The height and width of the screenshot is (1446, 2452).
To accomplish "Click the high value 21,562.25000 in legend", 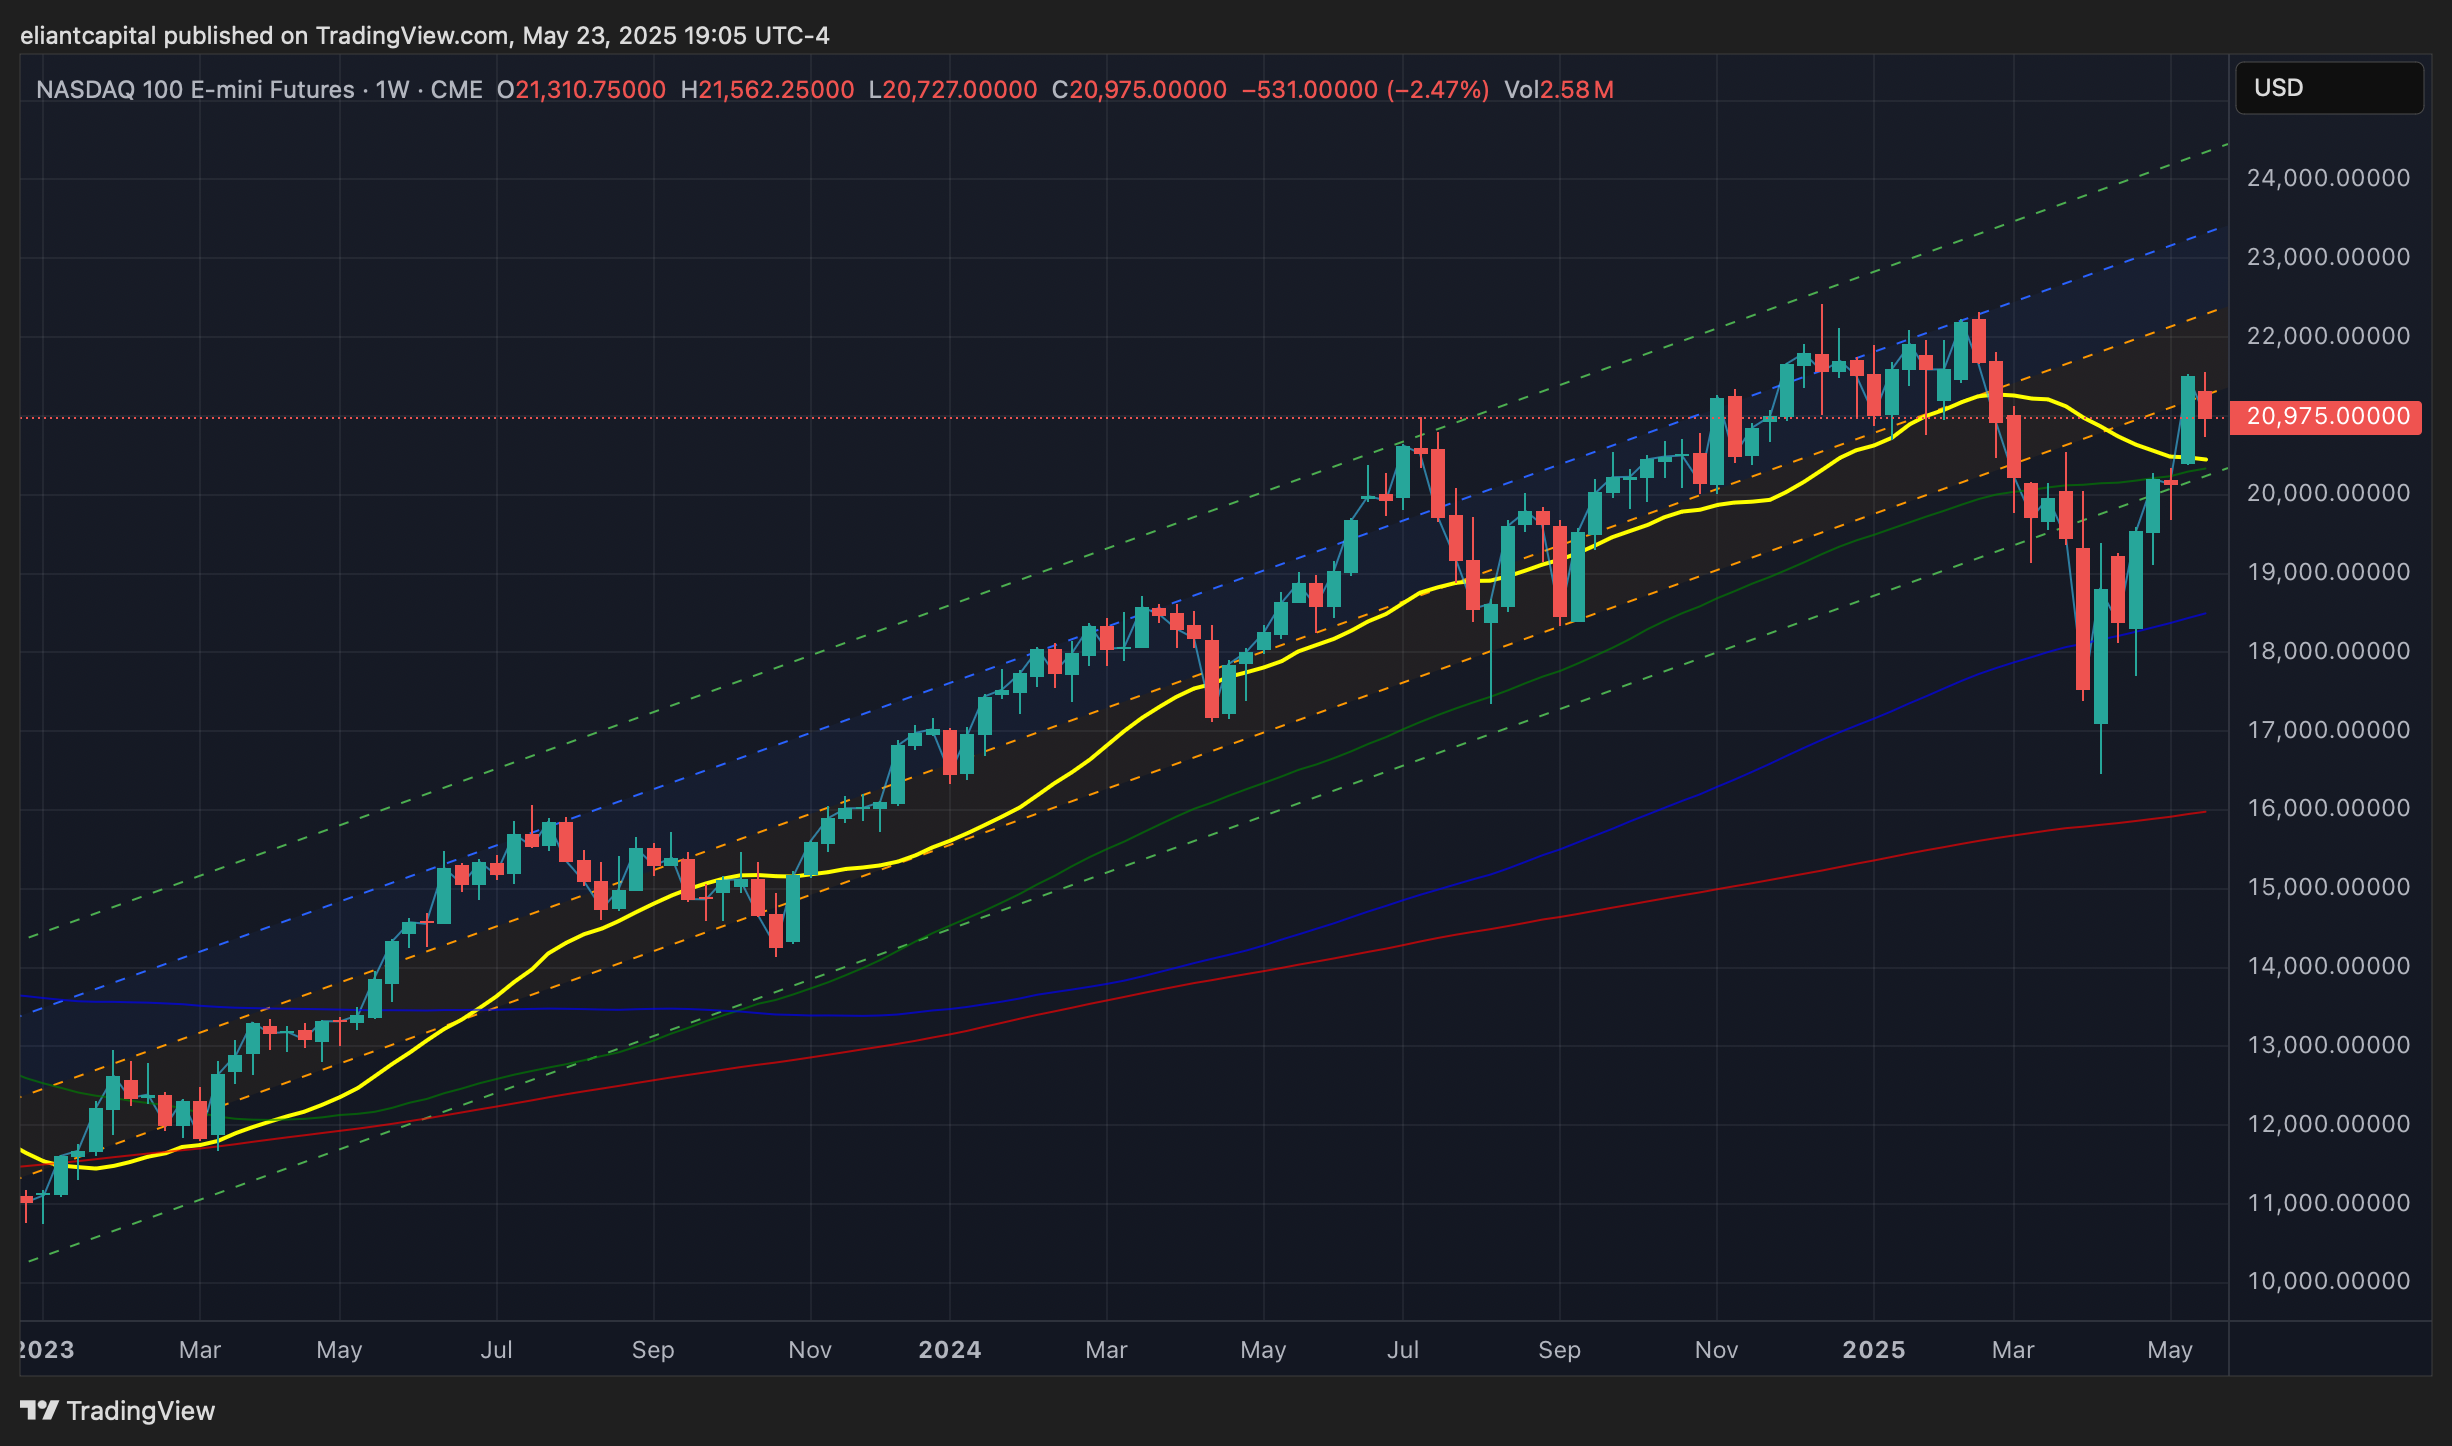I will point(776,90).
